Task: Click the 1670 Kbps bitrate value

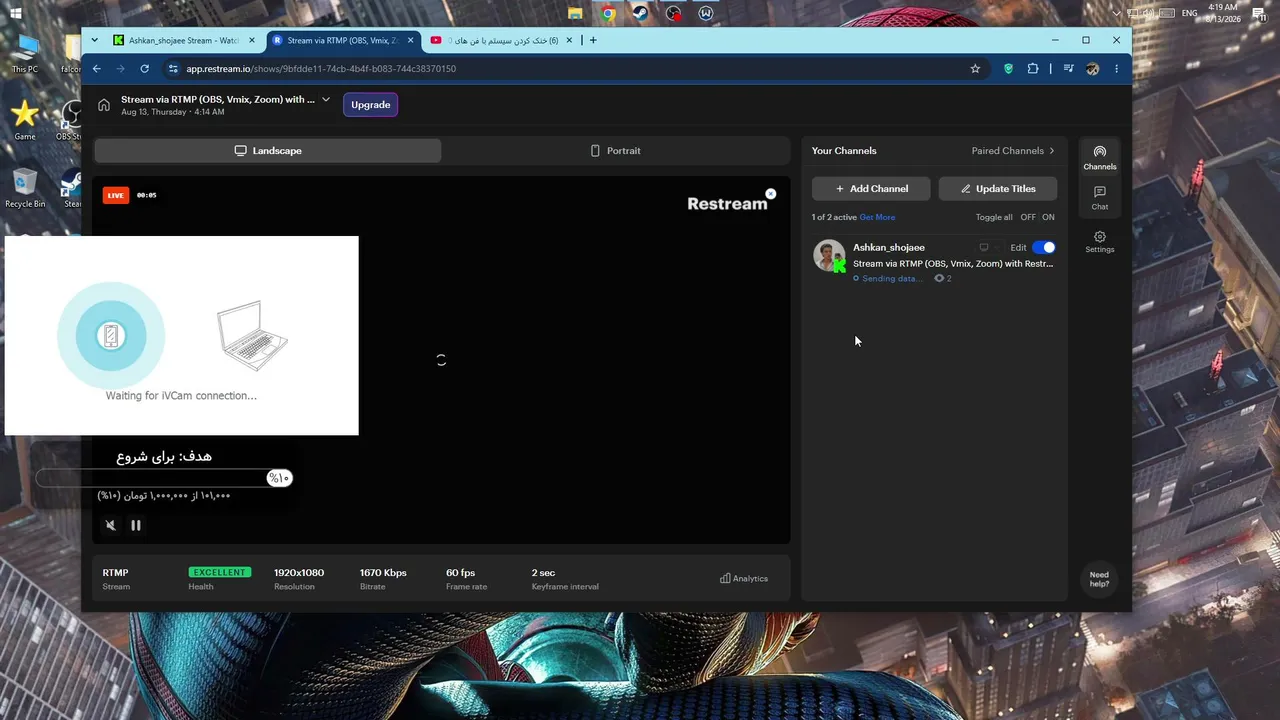Action: (x=383, y=573)
